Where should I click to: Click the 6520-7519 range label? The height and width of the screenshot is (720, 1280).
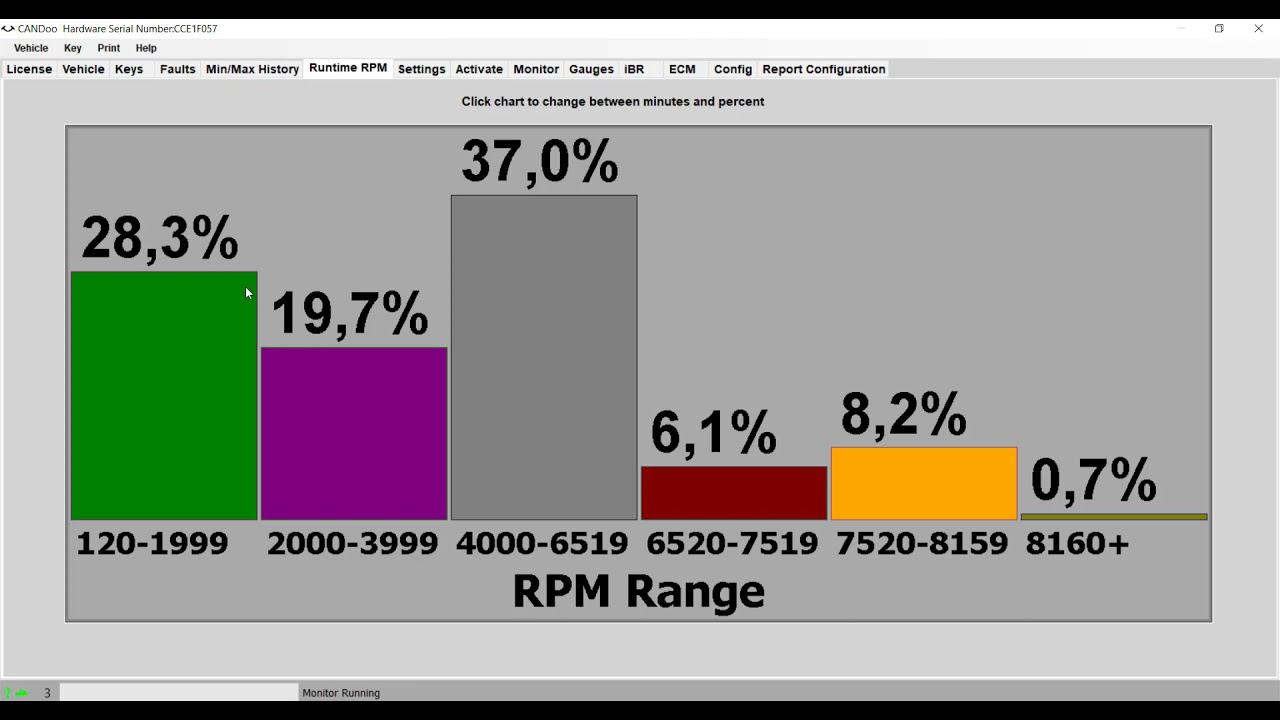(732, 543)
